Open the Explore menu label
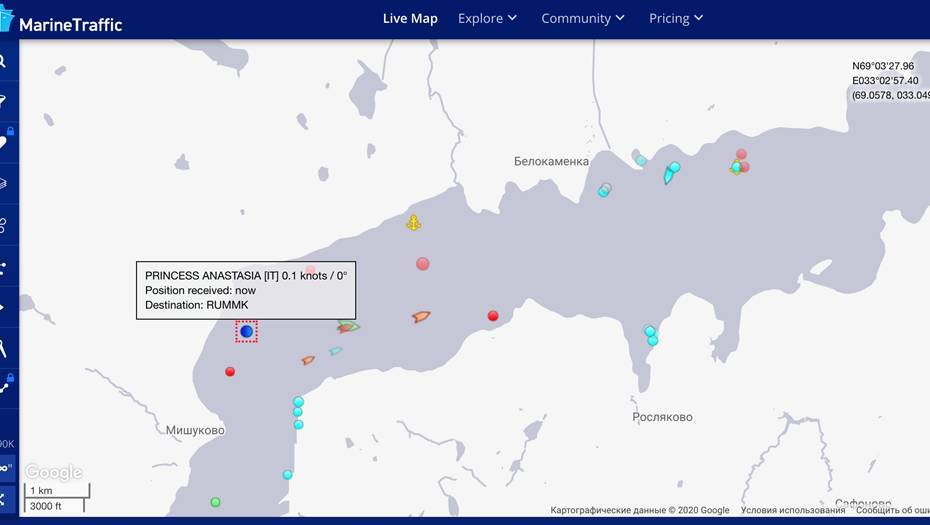 point(480,18)
